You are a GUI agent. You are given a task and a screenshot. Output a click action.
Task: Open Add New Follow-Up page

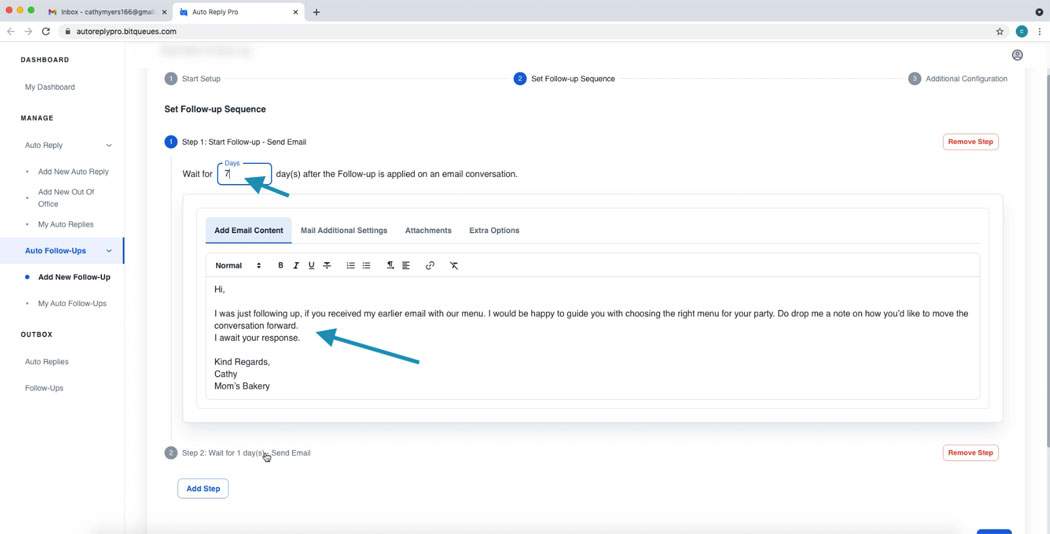coord(74,277)
